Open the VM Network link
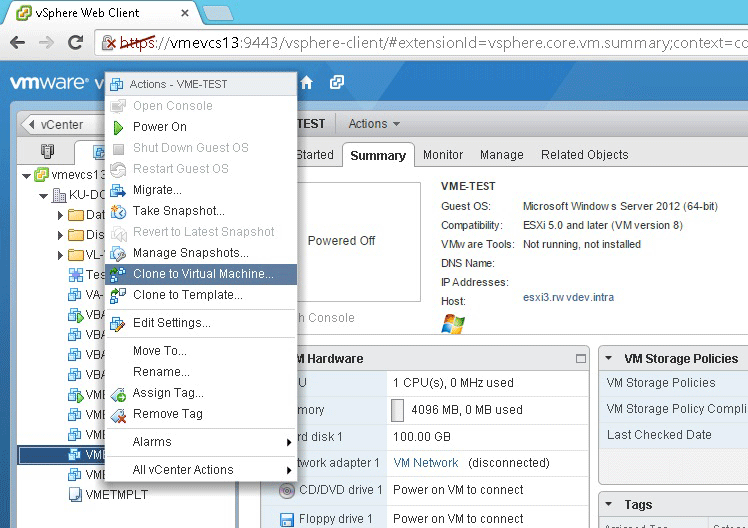 pyautogui.click(x=426, y=463)
